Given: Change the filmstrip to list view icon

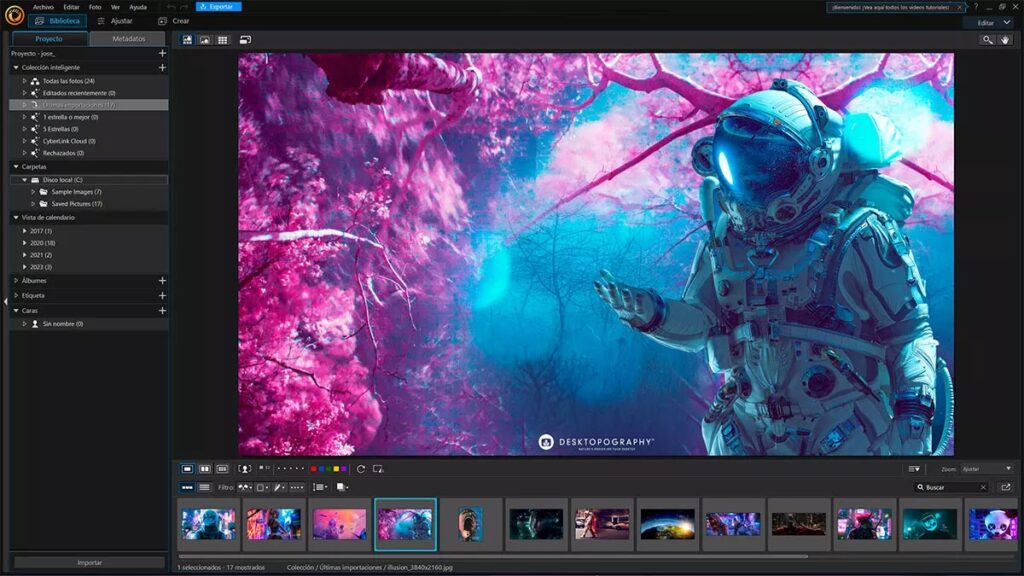Looking at the screenshot, I should [204, 488].
